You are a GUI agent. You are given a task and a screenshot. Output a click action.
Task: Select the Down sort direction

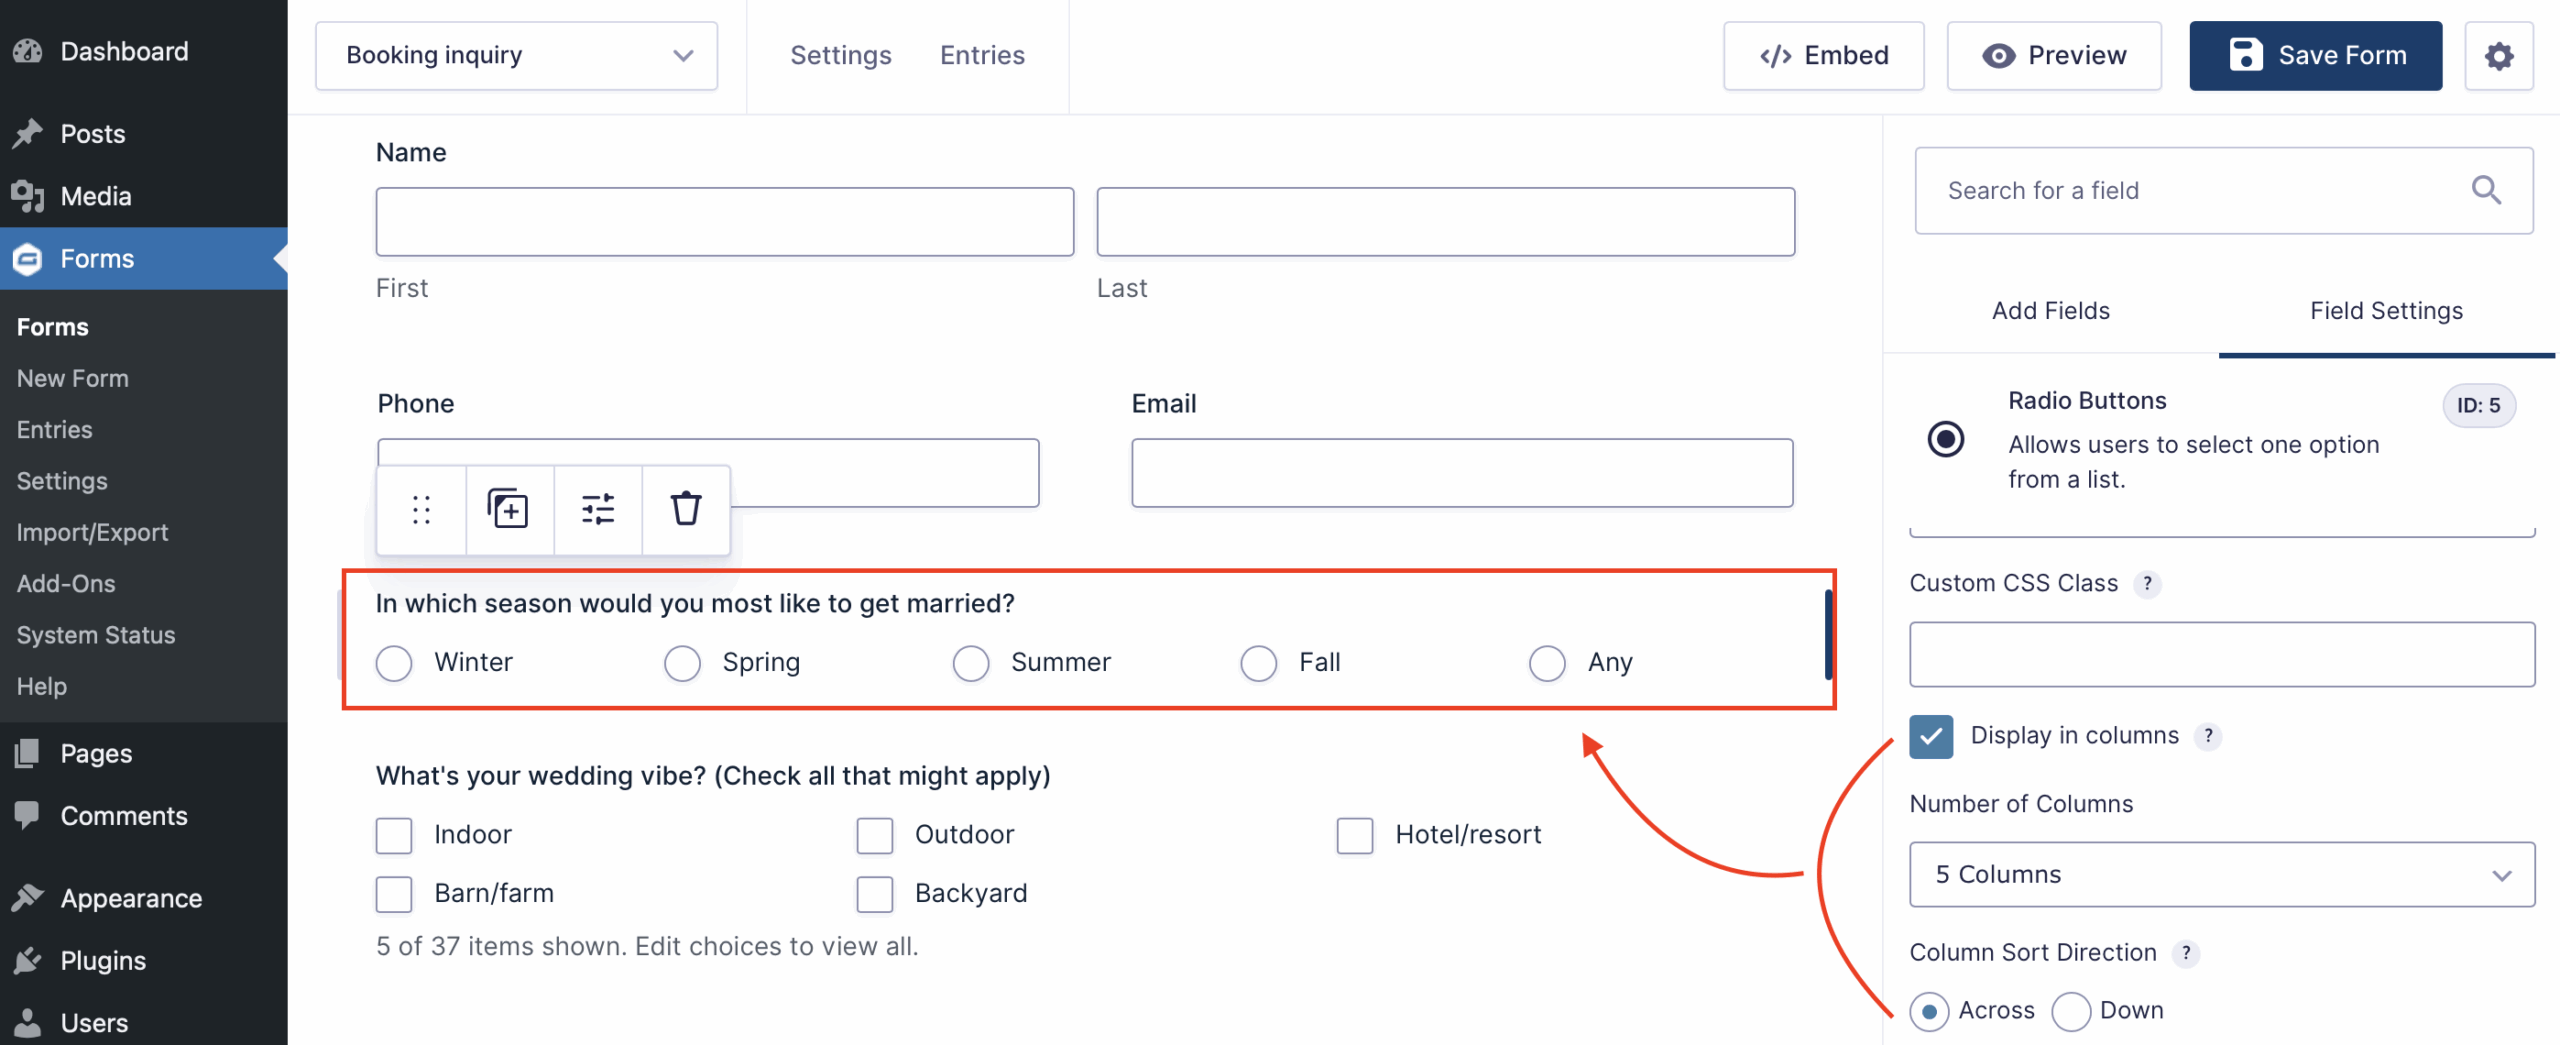coord(2071,1011)
